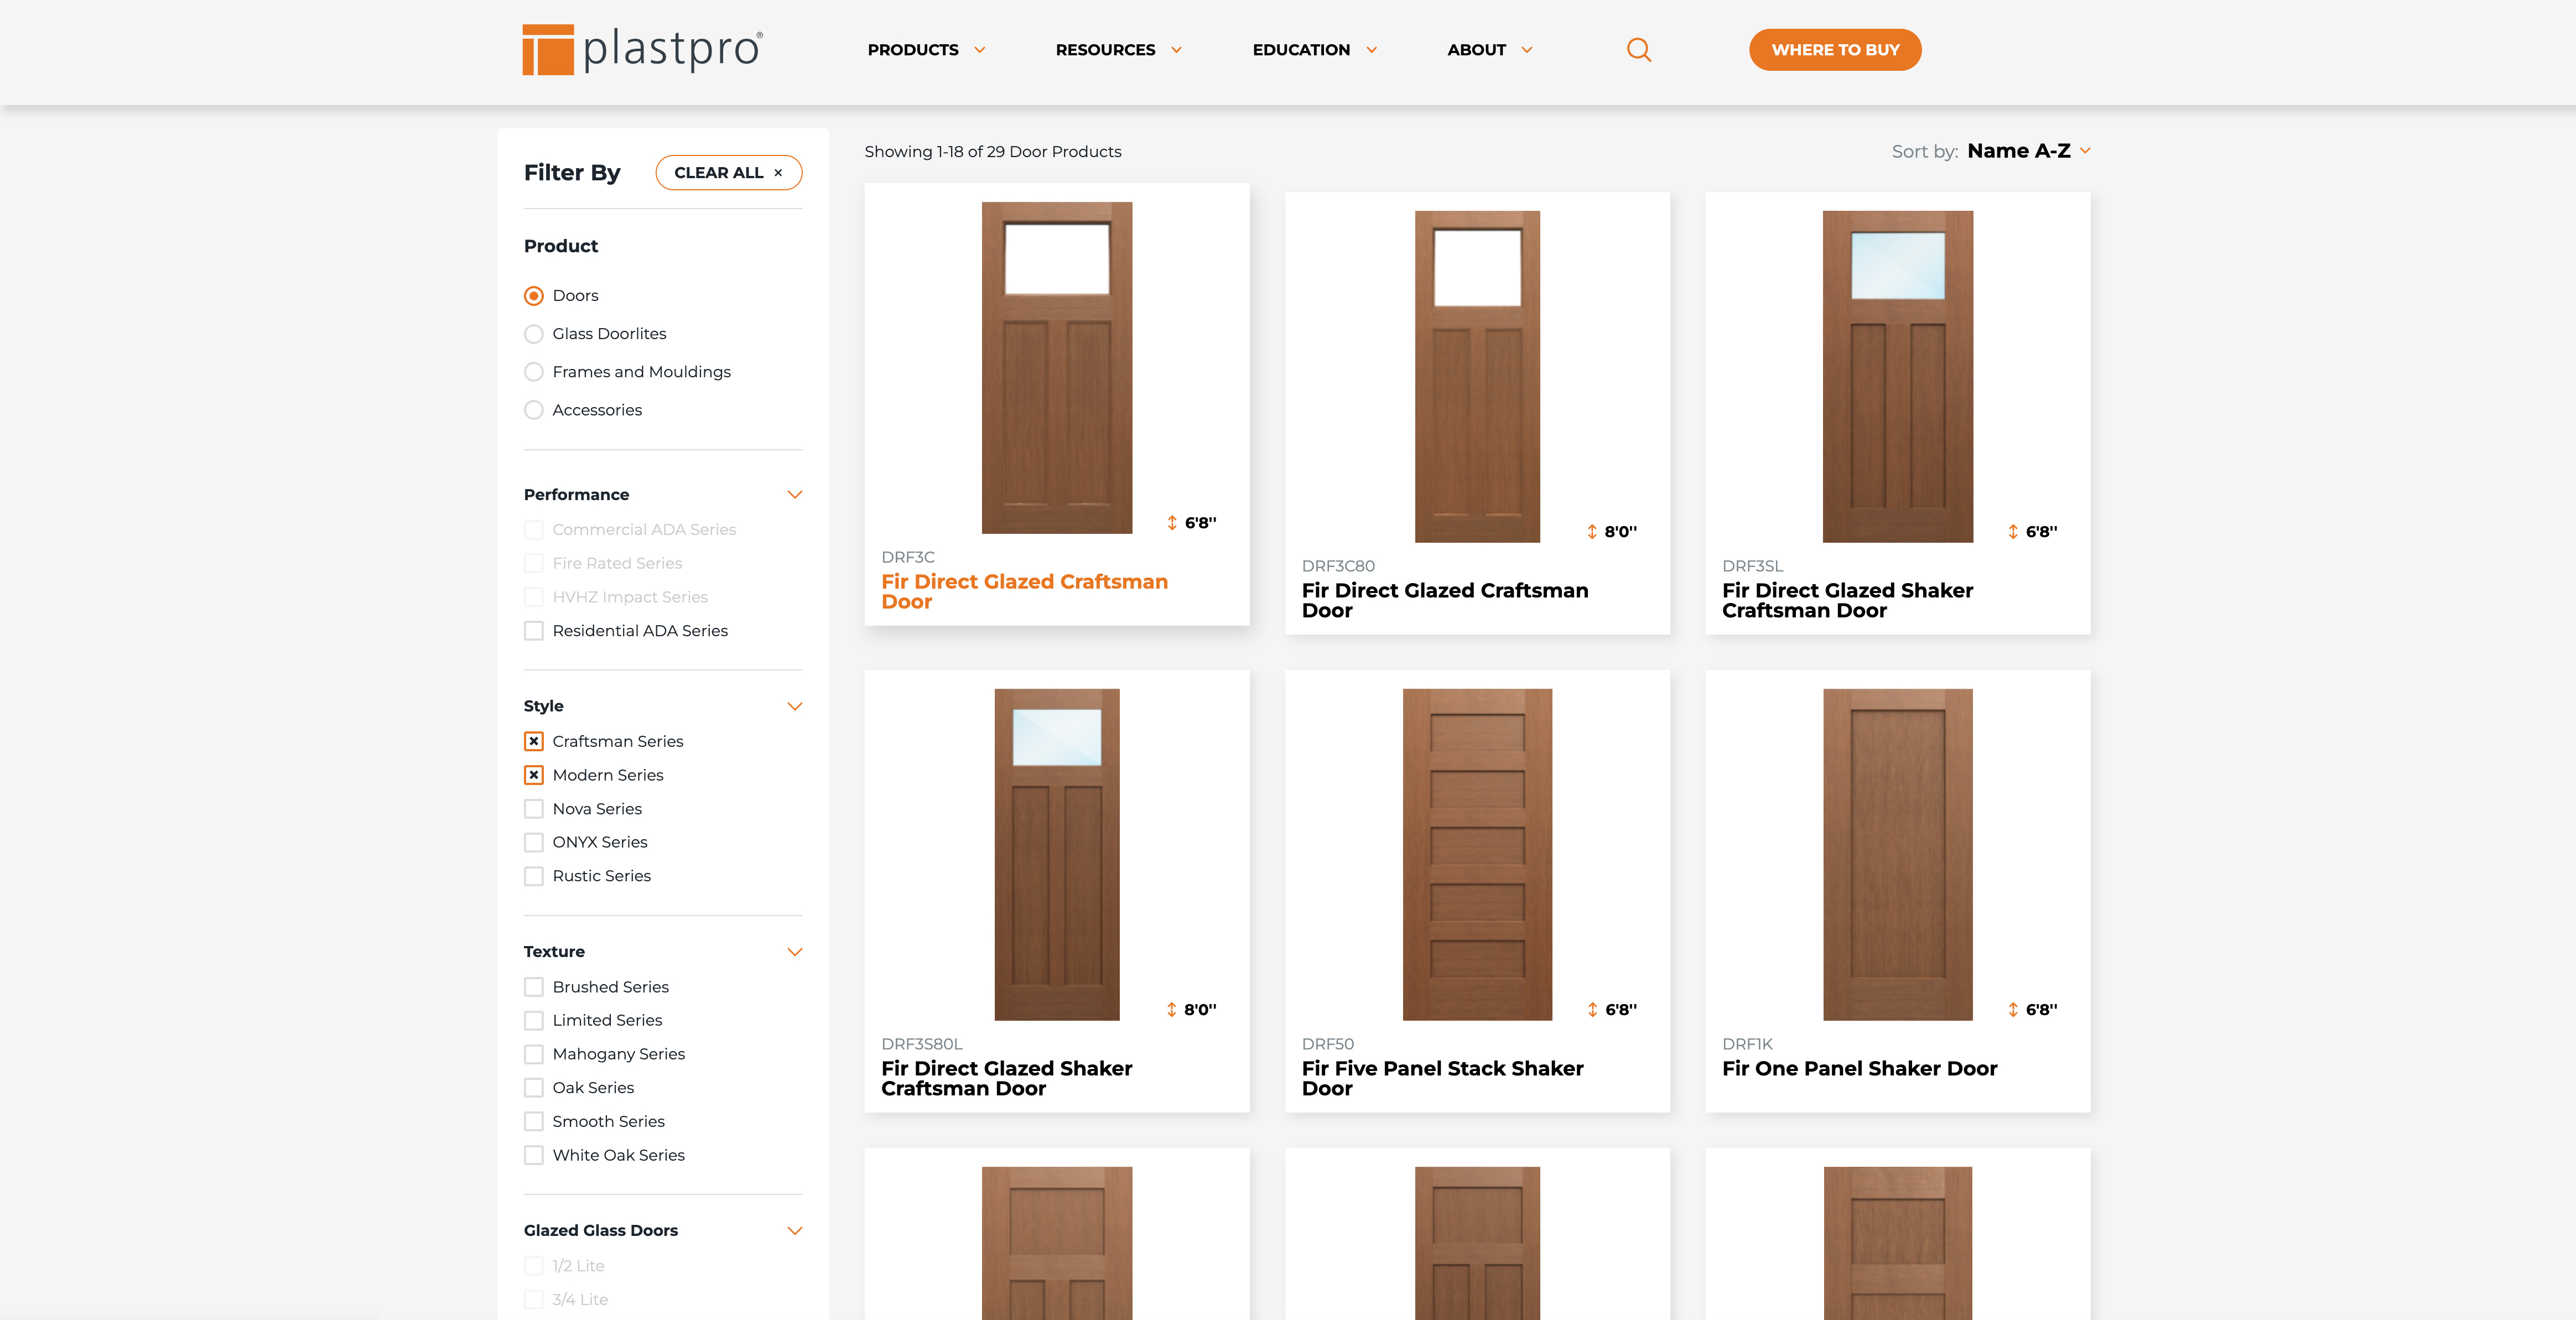2576x1320 pixels.
Task: Open the DRF3C80 Craftsman Door title link
Action: point(1445,601)
